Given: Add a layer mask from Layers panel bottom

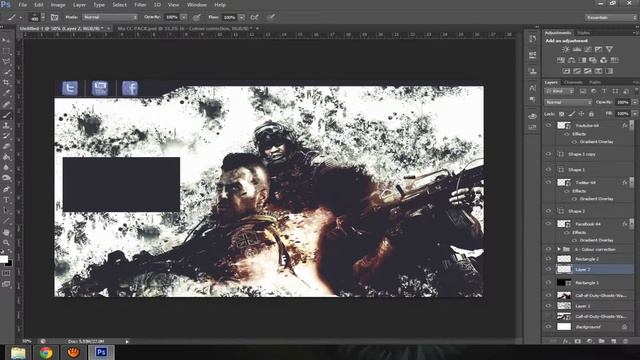Looking at the screenshot, I should click(x=578, y=341).
